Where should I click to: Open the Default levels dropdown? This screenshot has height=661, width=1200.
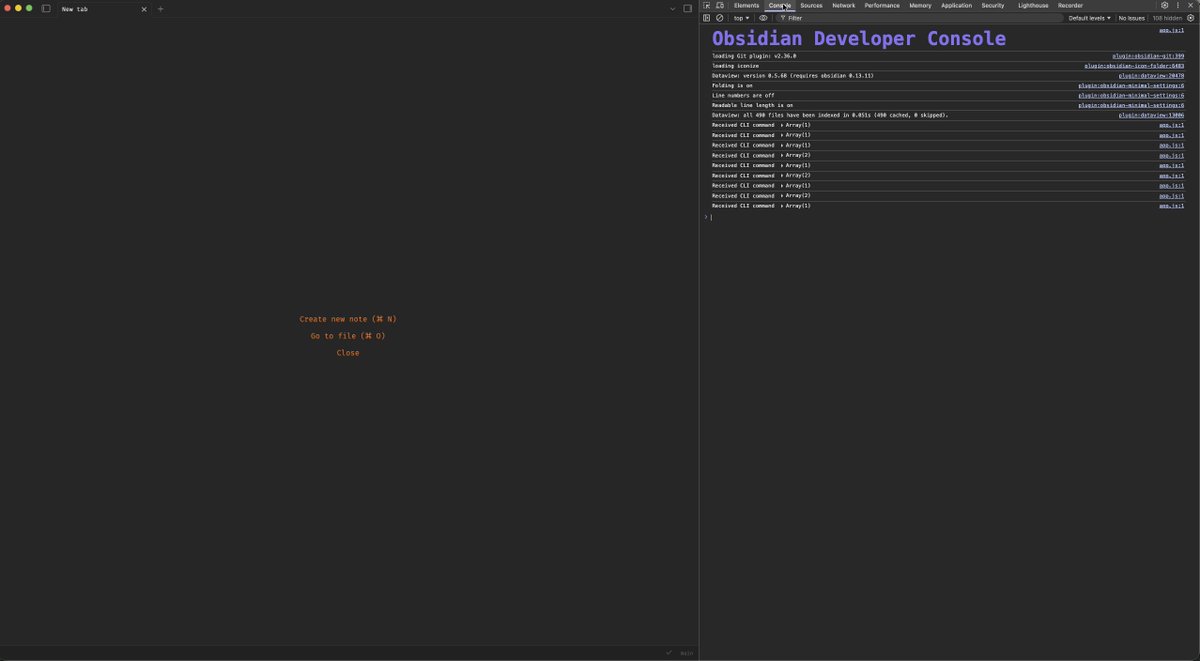[x=1089, y=18]
